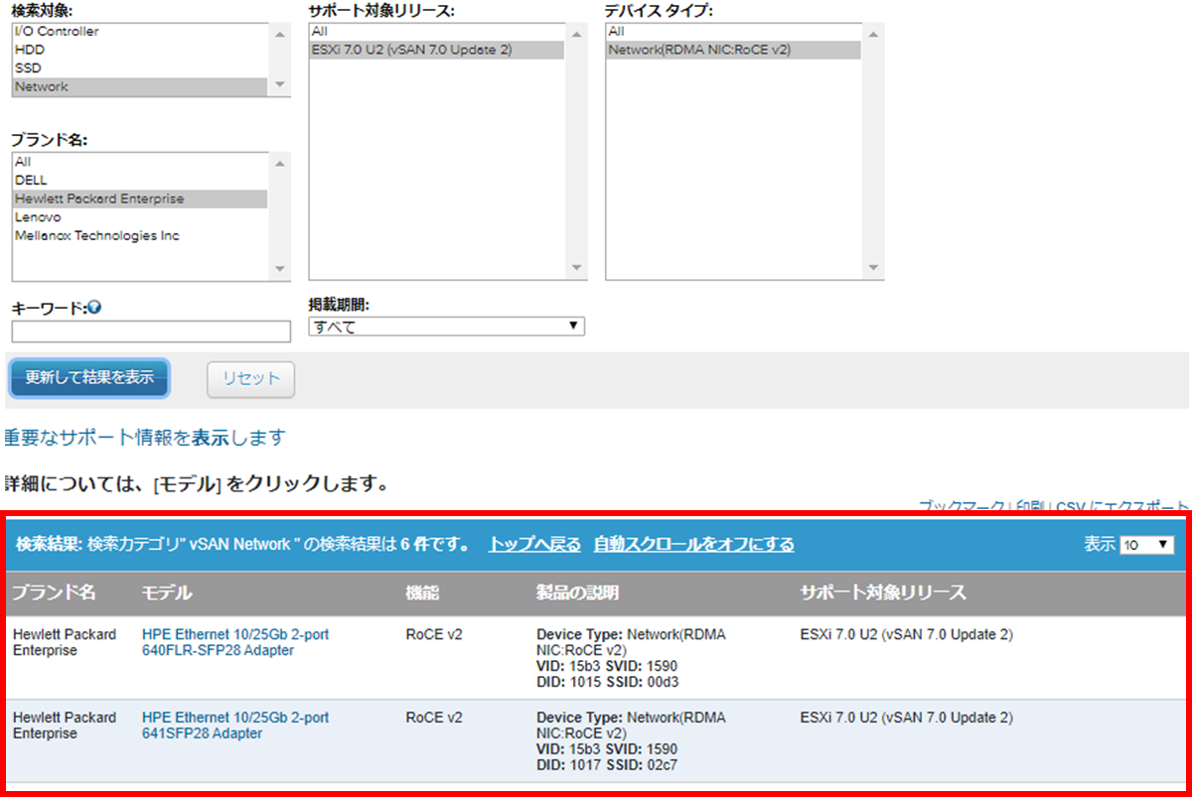This screenshot has height=797, width=1192.
Task: Select Mellanox Technologies Inc brand option
Action: point(140,236)
